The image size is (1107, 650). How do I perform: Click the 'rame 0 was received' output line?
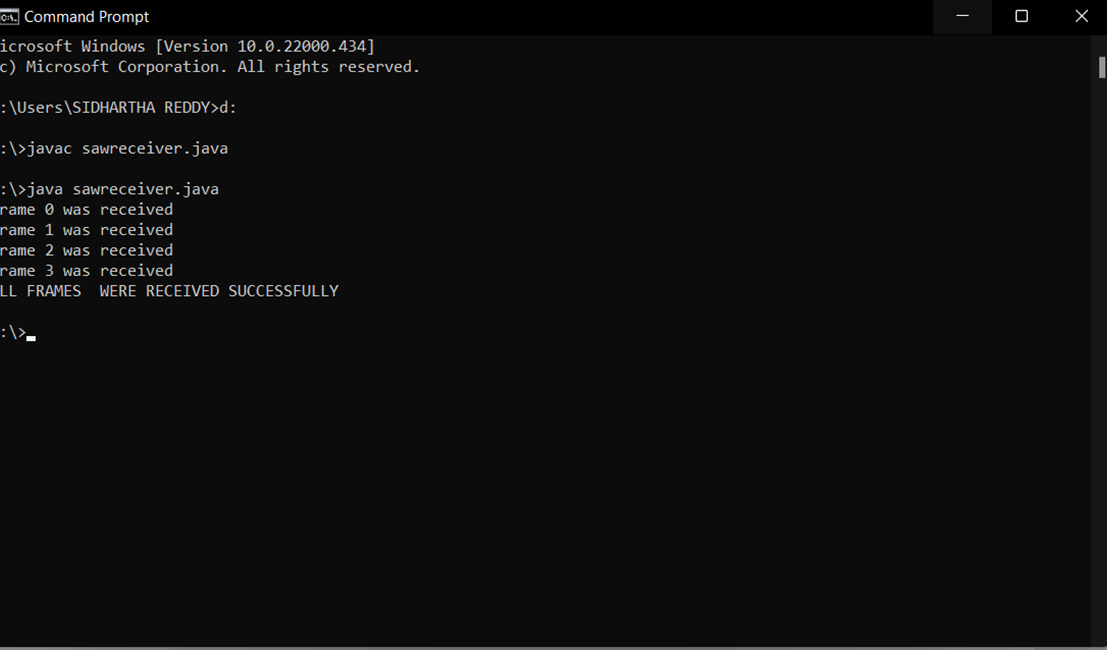[x=86, y=209]
